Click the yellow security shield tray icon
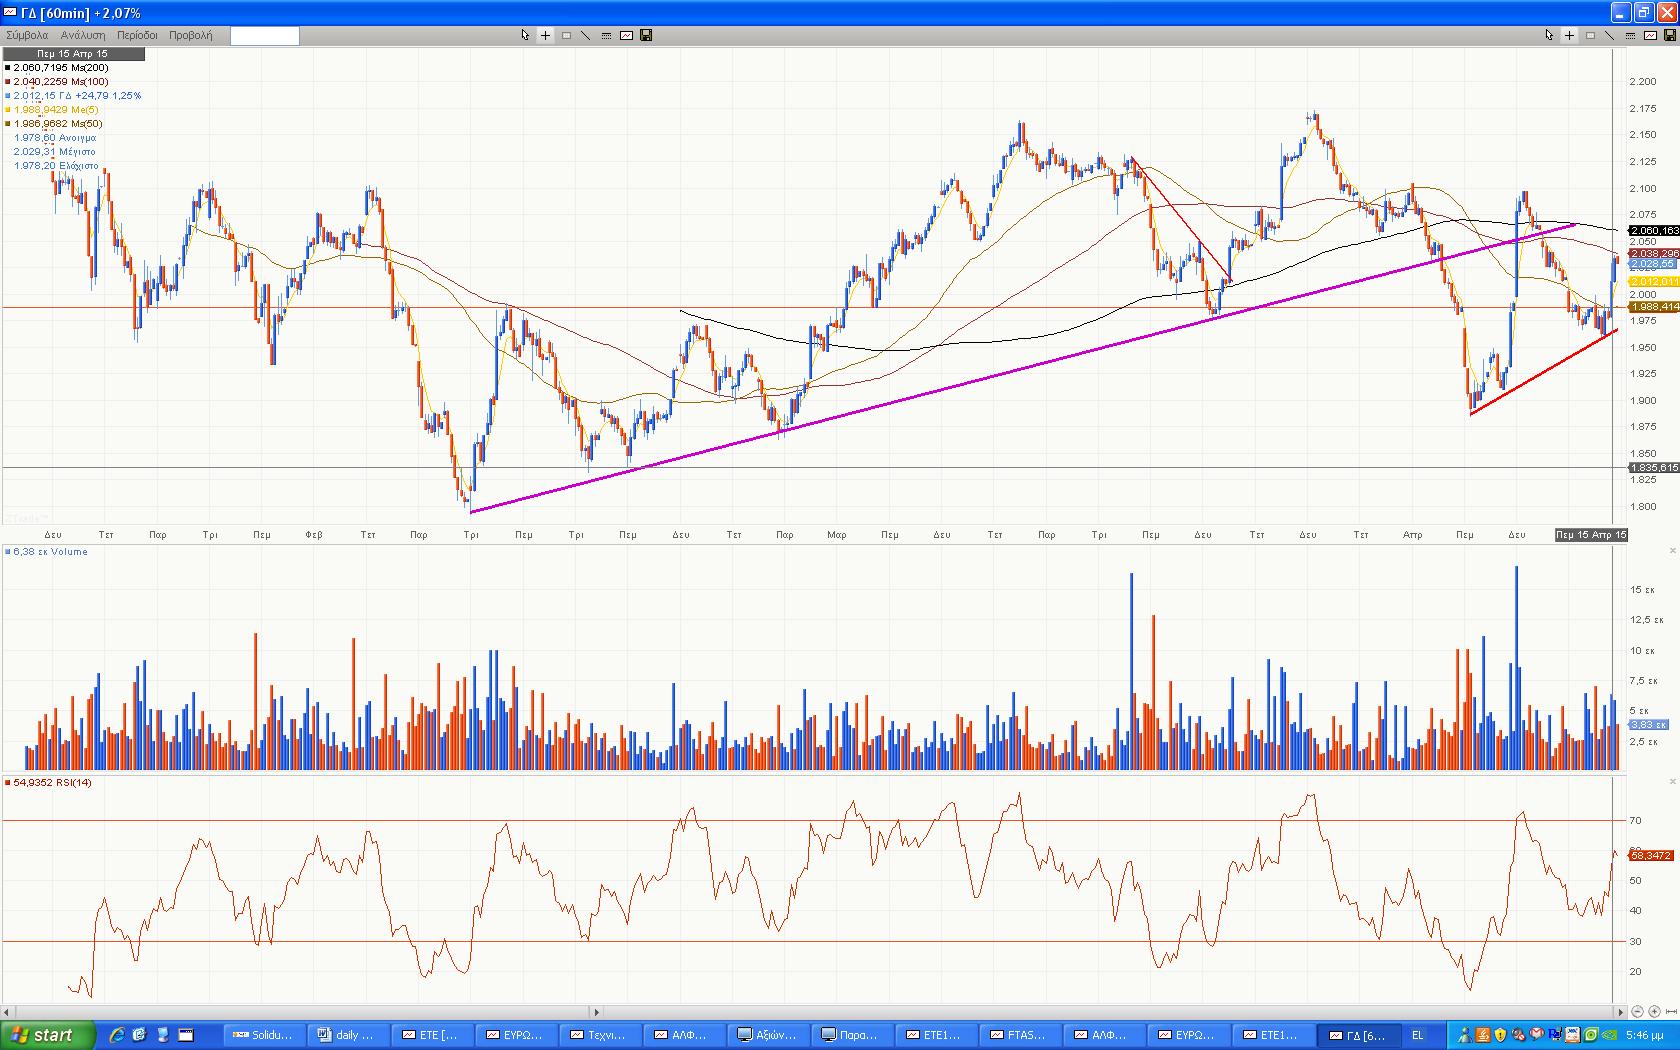1680x1050 pixels. 1500,1035
